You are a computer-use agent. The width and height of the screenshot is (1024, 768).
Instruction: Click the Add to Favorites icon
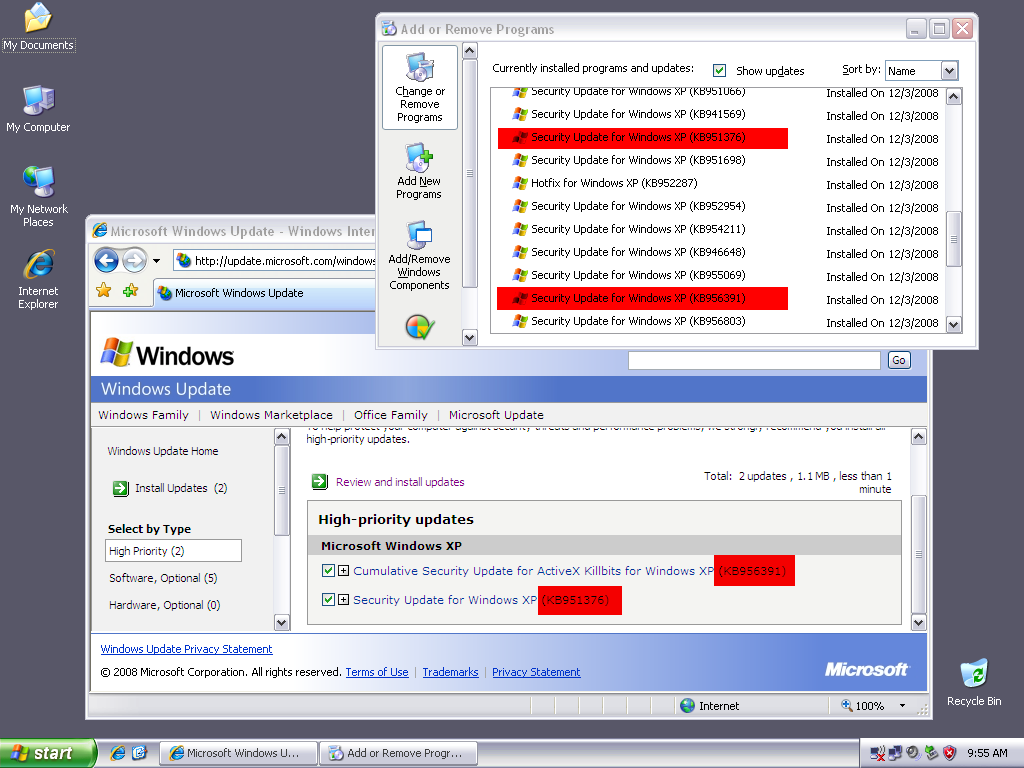tap(131, 291)
